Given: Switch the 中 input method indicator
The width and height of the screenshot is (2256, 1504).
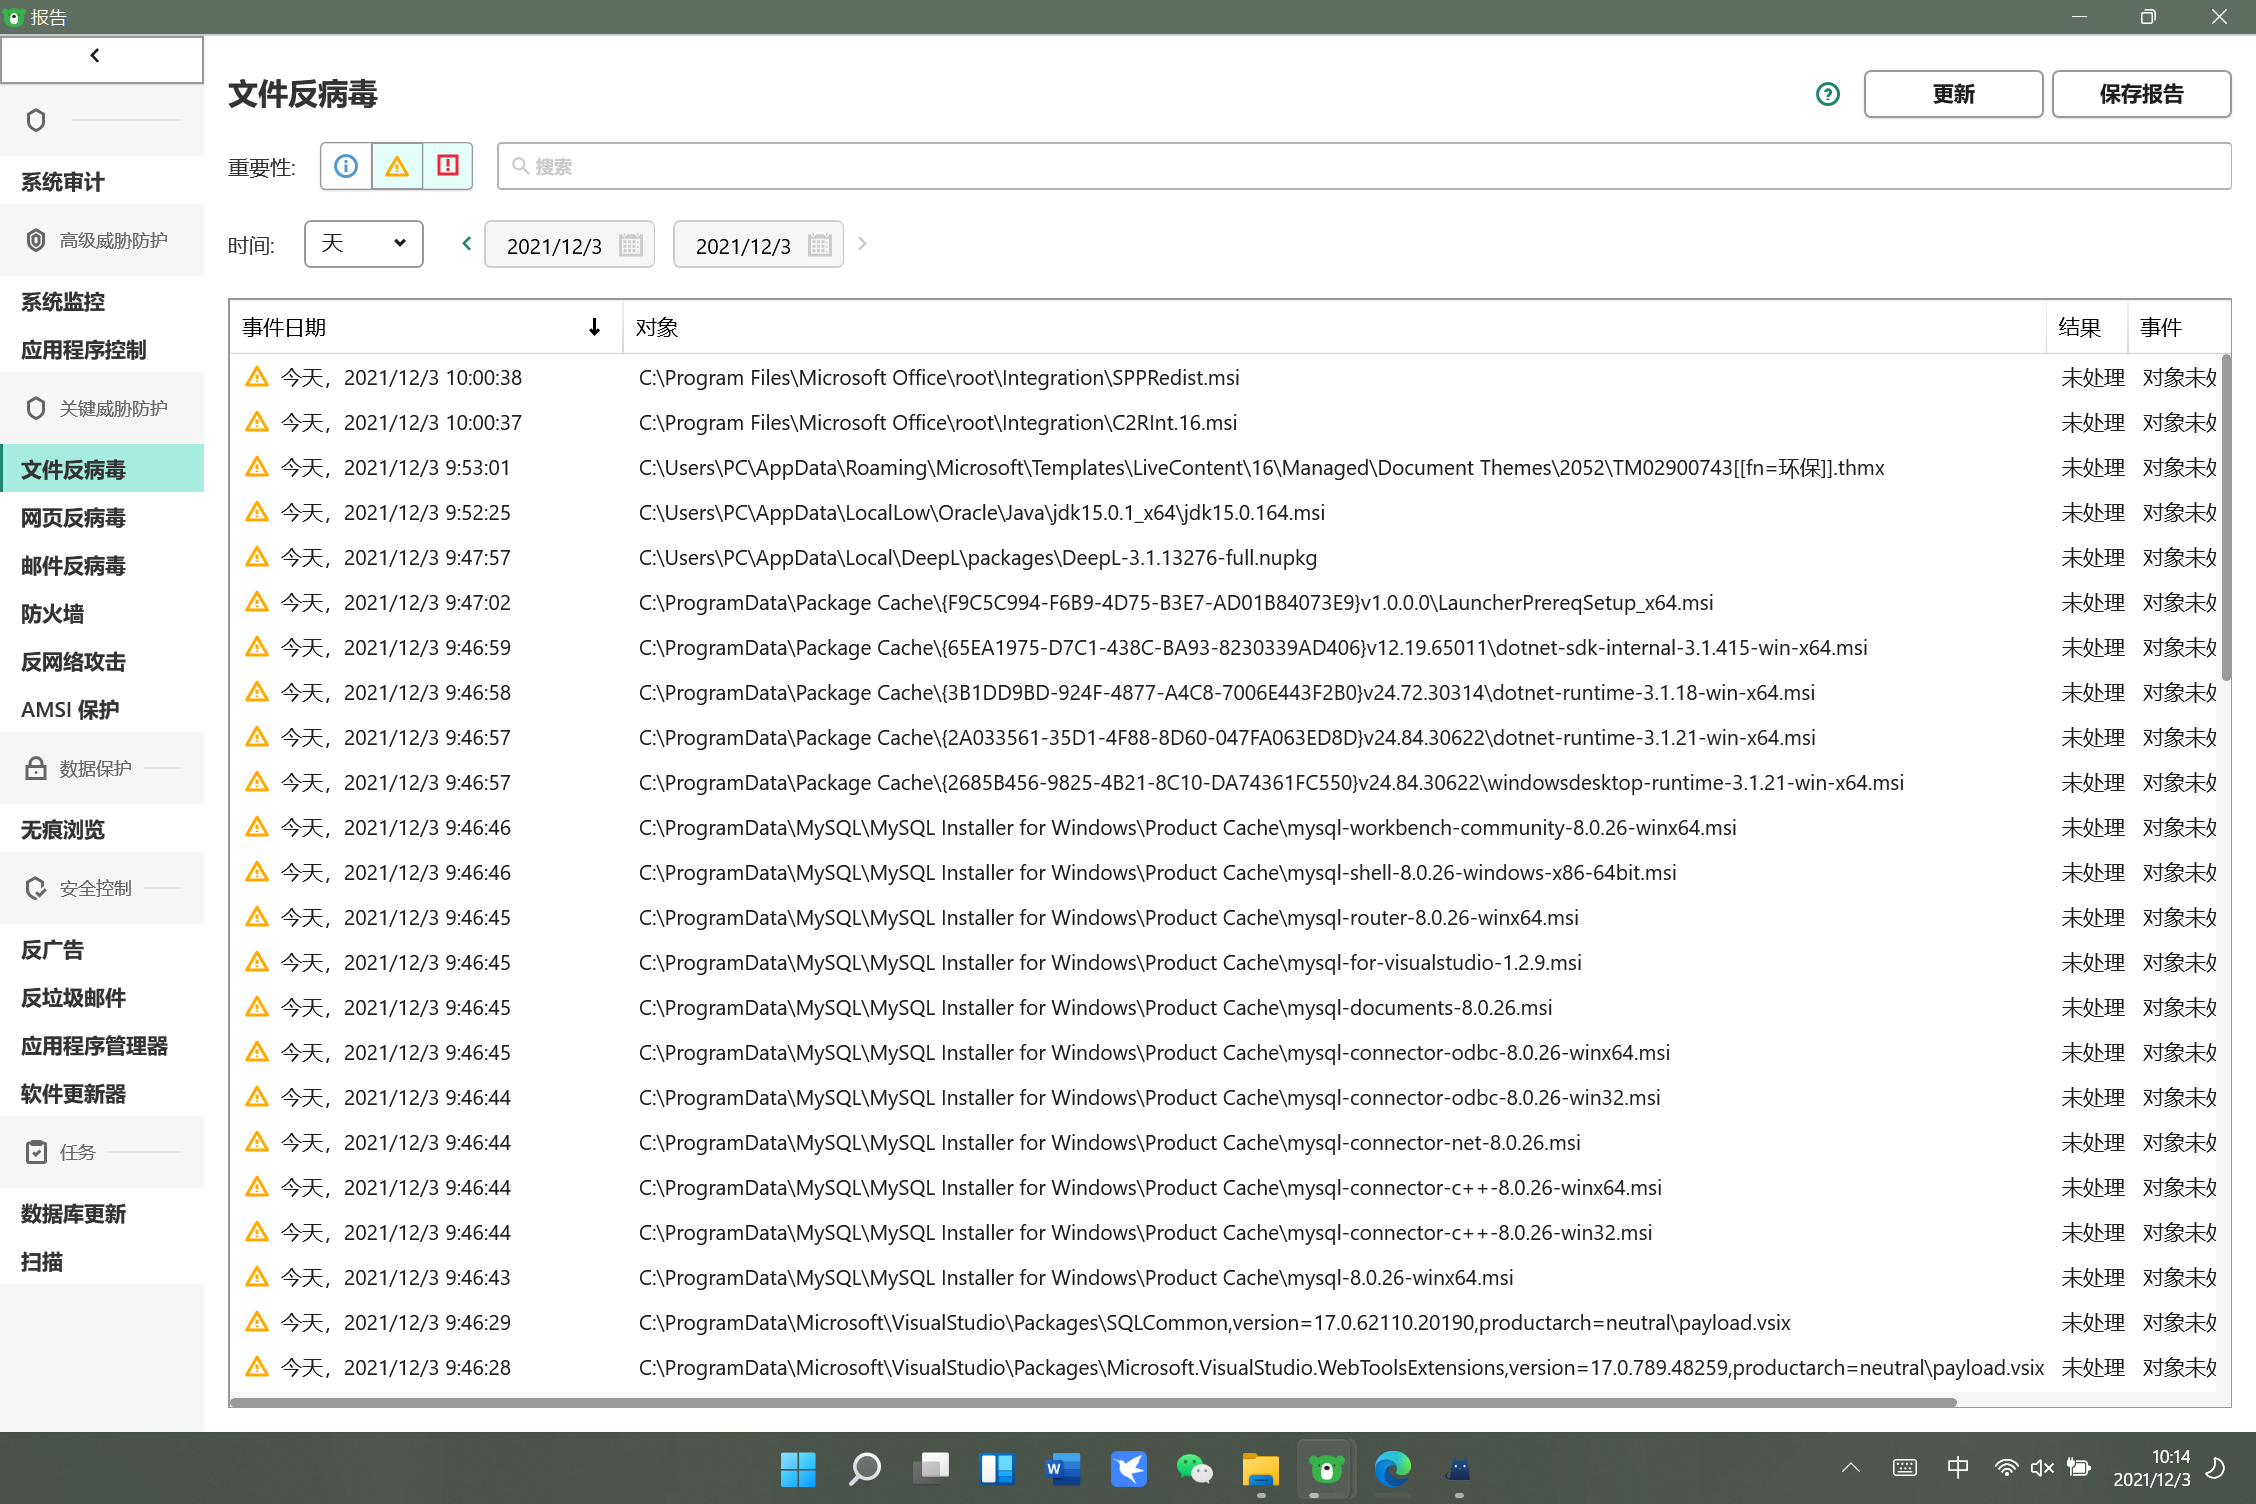Looking at the screenshot, I should 1957,1468.
